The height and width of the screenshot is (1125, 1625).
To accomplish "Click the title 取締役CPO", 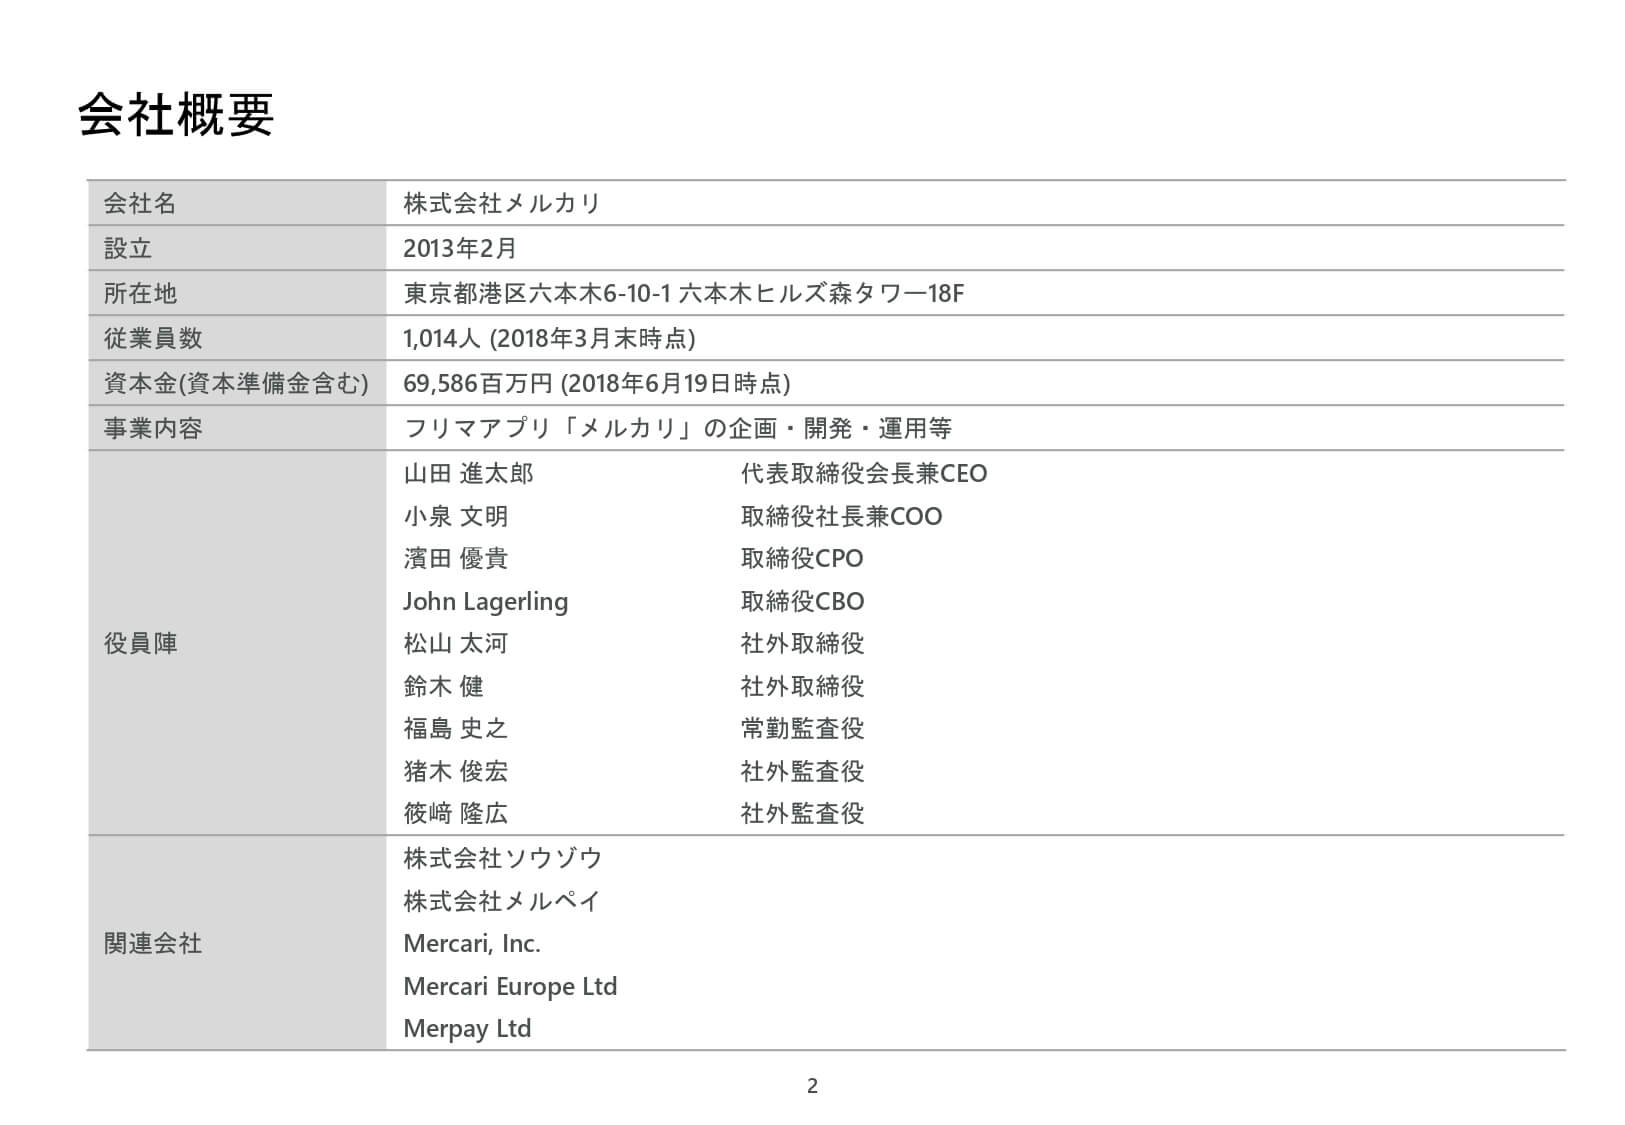I will [x=802, y=558].
